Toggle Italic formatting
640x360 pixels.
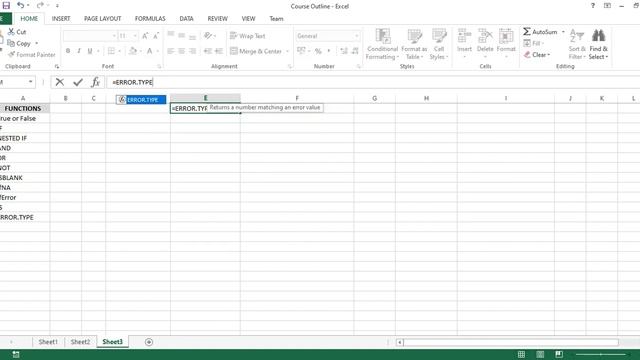pyautogui.click(x=78, y=51)
